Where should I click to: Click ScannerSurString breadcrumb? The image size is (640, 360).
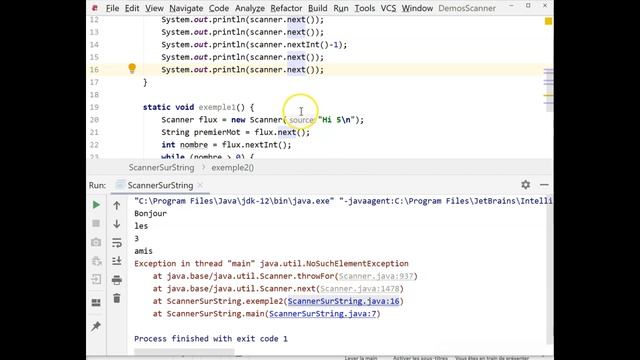click(162, 168)
